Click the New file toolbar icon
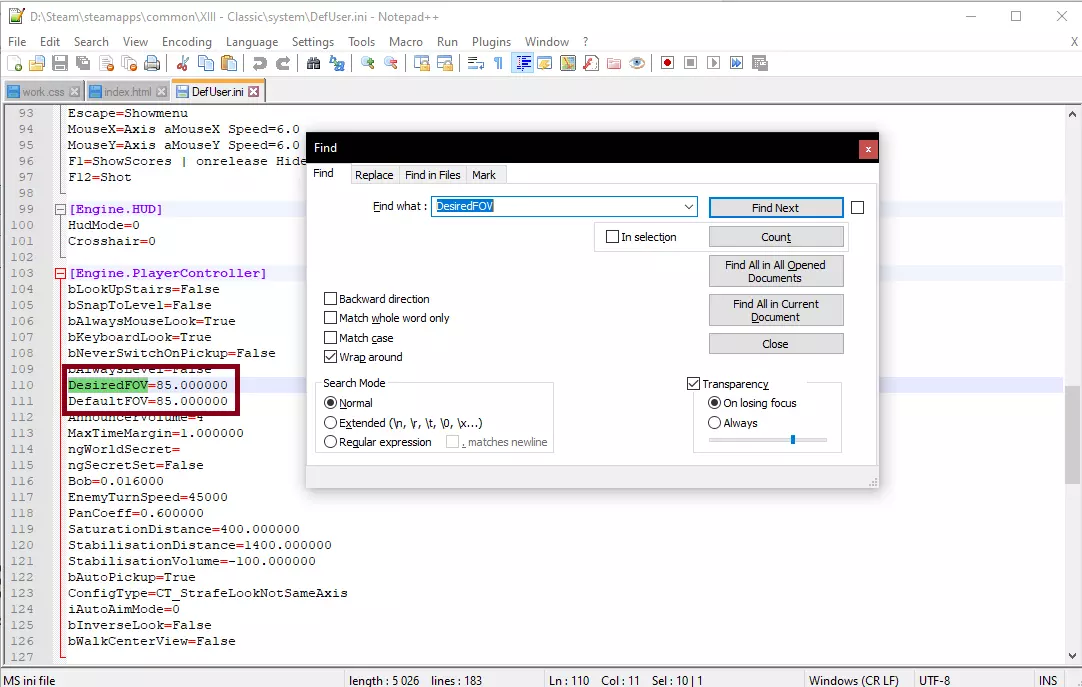This screenshot has width=1082, height=687. [14, 63]
